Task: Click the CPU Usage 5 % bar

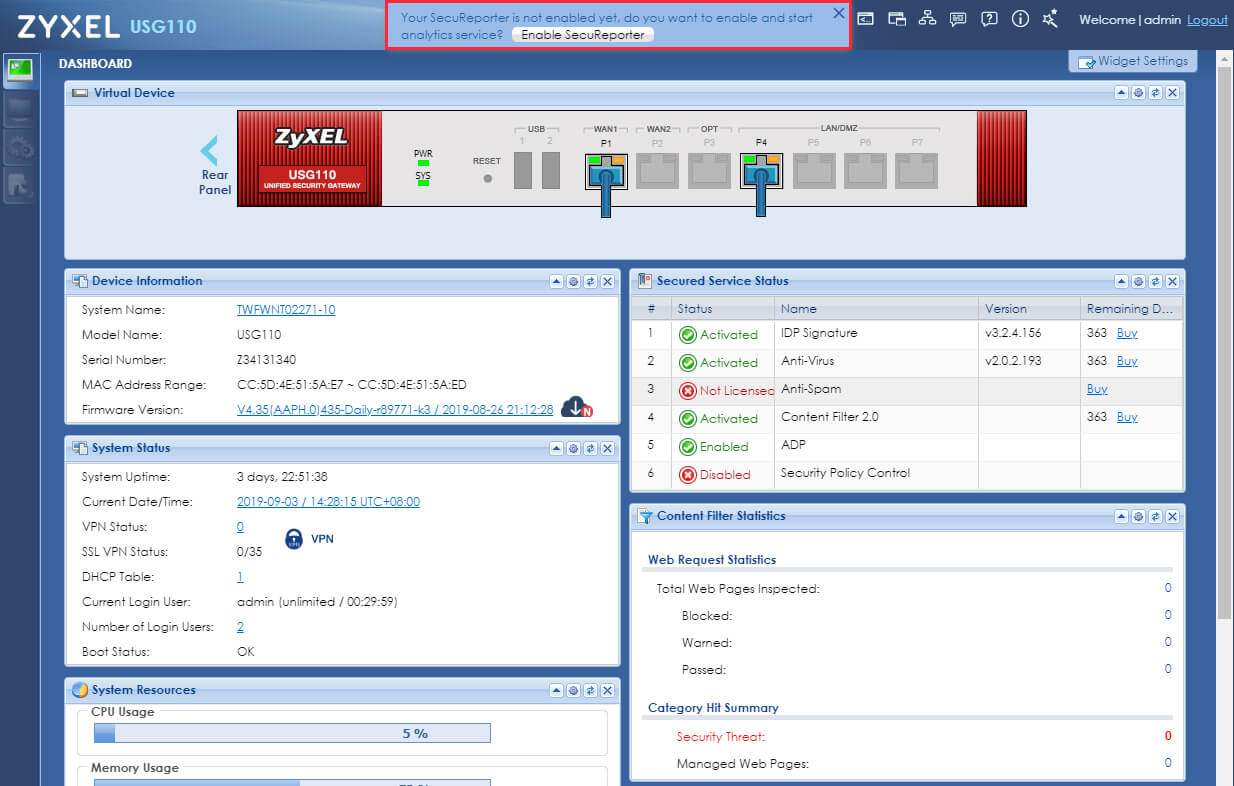Action: coord(292,734)
